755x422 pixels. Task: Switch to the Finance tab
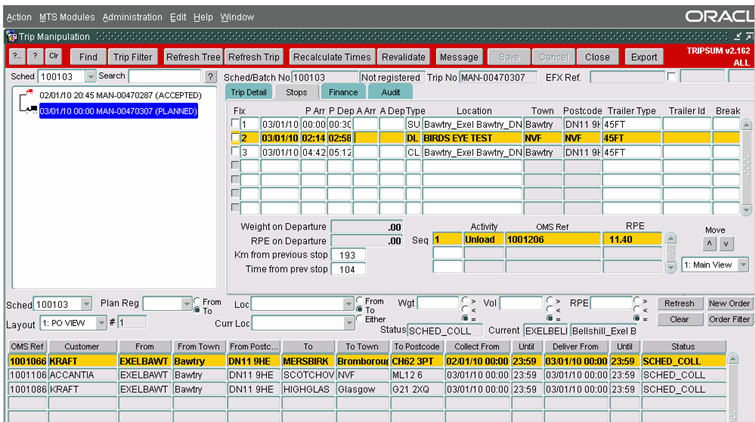coord(343,92)
